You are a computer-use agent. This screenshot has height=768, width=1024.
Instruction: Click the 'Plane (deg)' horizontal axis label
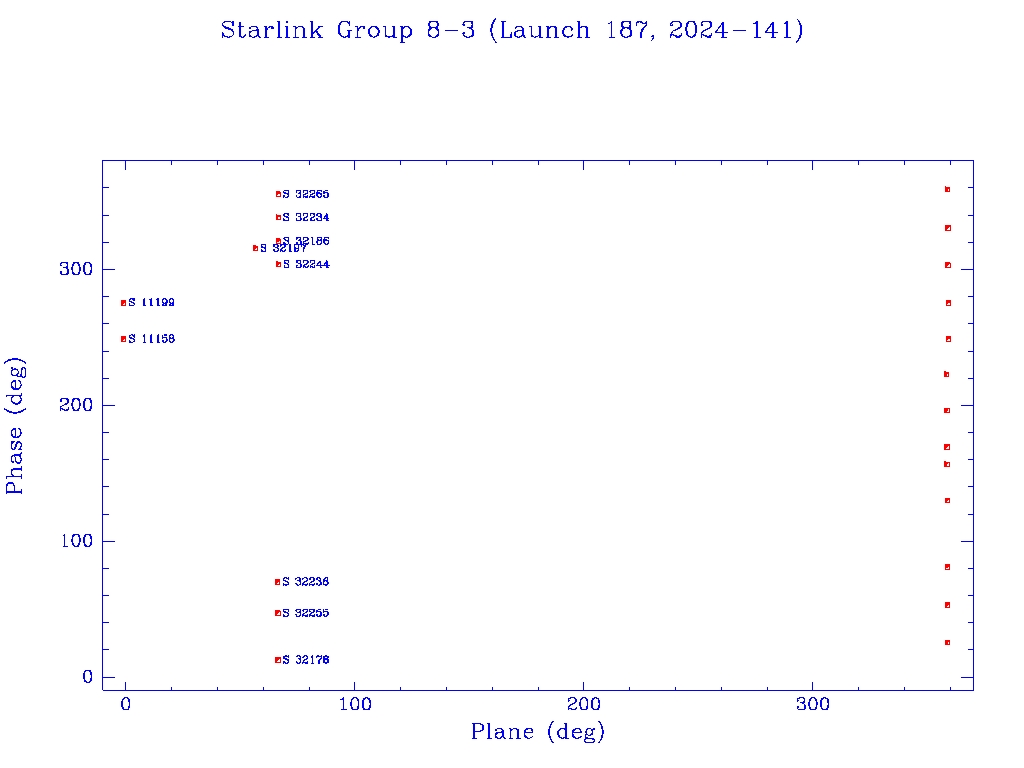[538, 731]
